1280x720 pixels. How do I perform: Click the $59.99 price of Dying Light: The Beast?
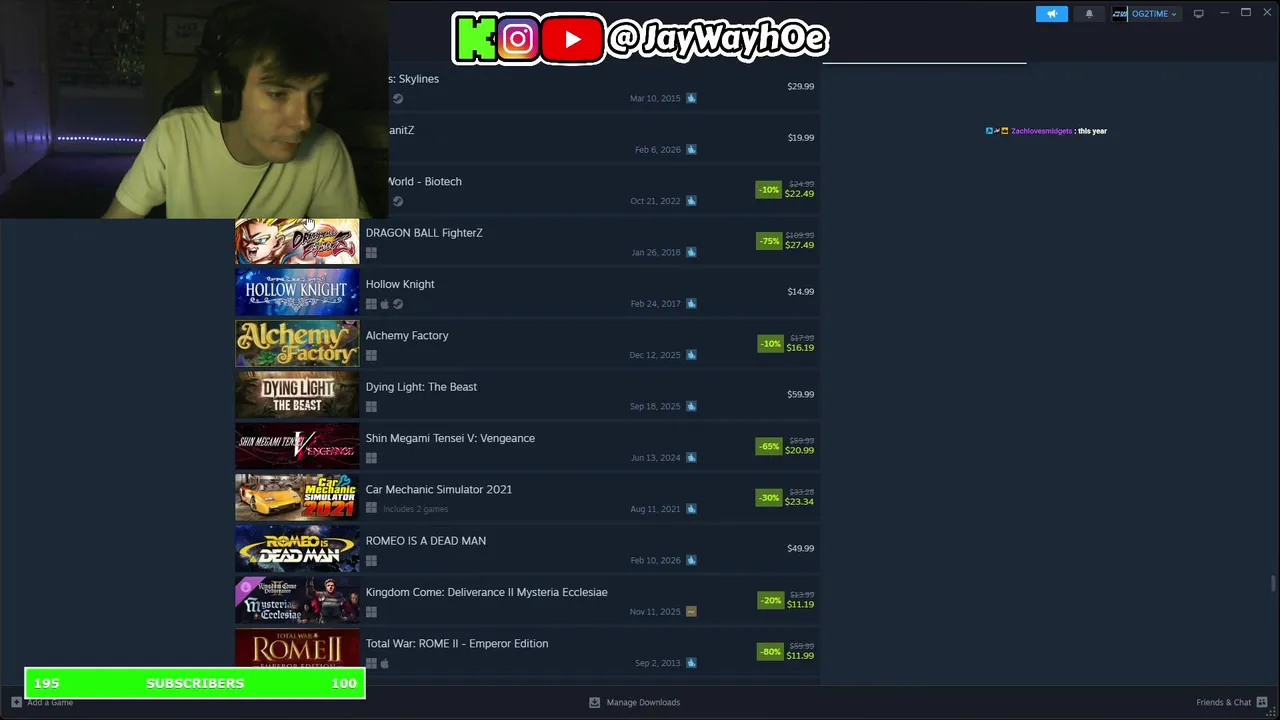click(800, 394)
